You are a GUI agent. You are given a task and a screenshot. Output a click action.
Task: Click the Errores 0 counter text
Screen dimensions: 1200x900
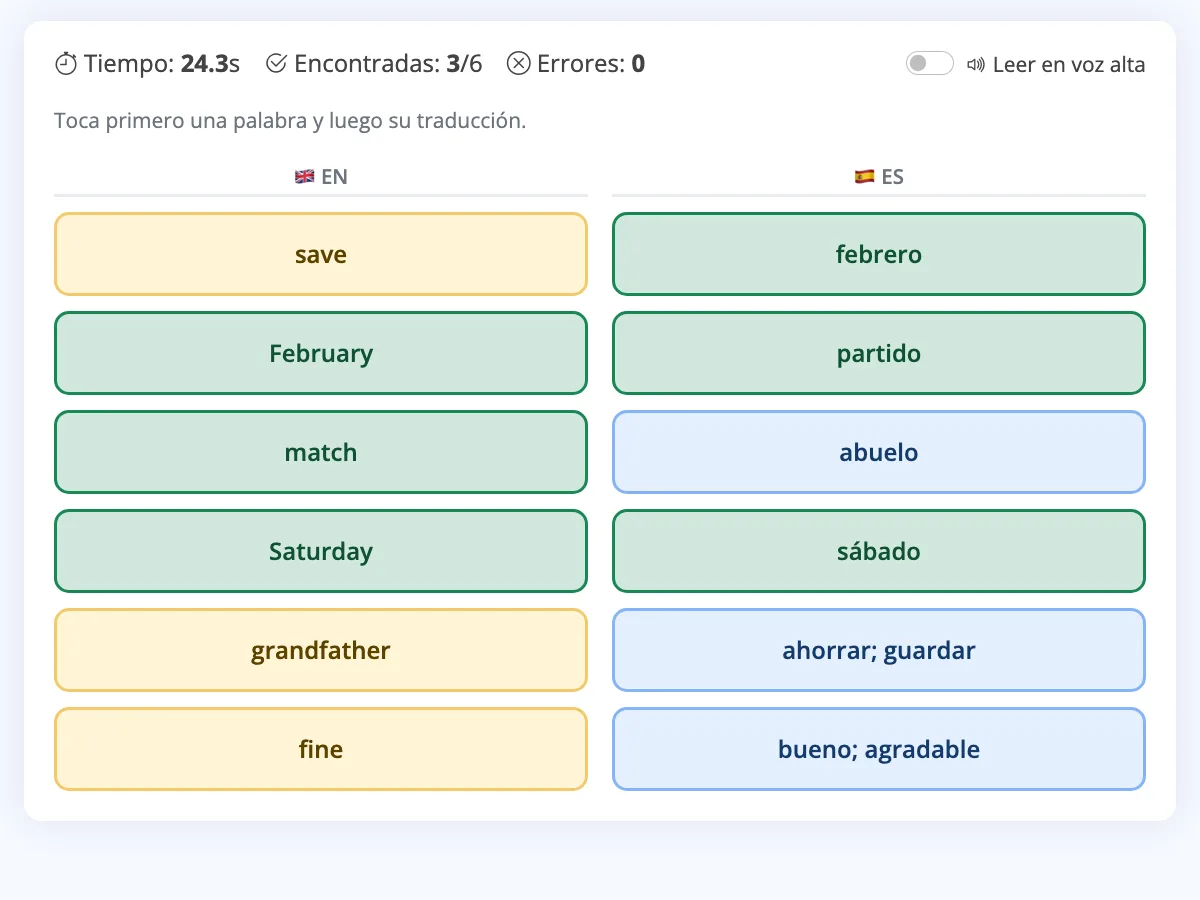[591, 64]
